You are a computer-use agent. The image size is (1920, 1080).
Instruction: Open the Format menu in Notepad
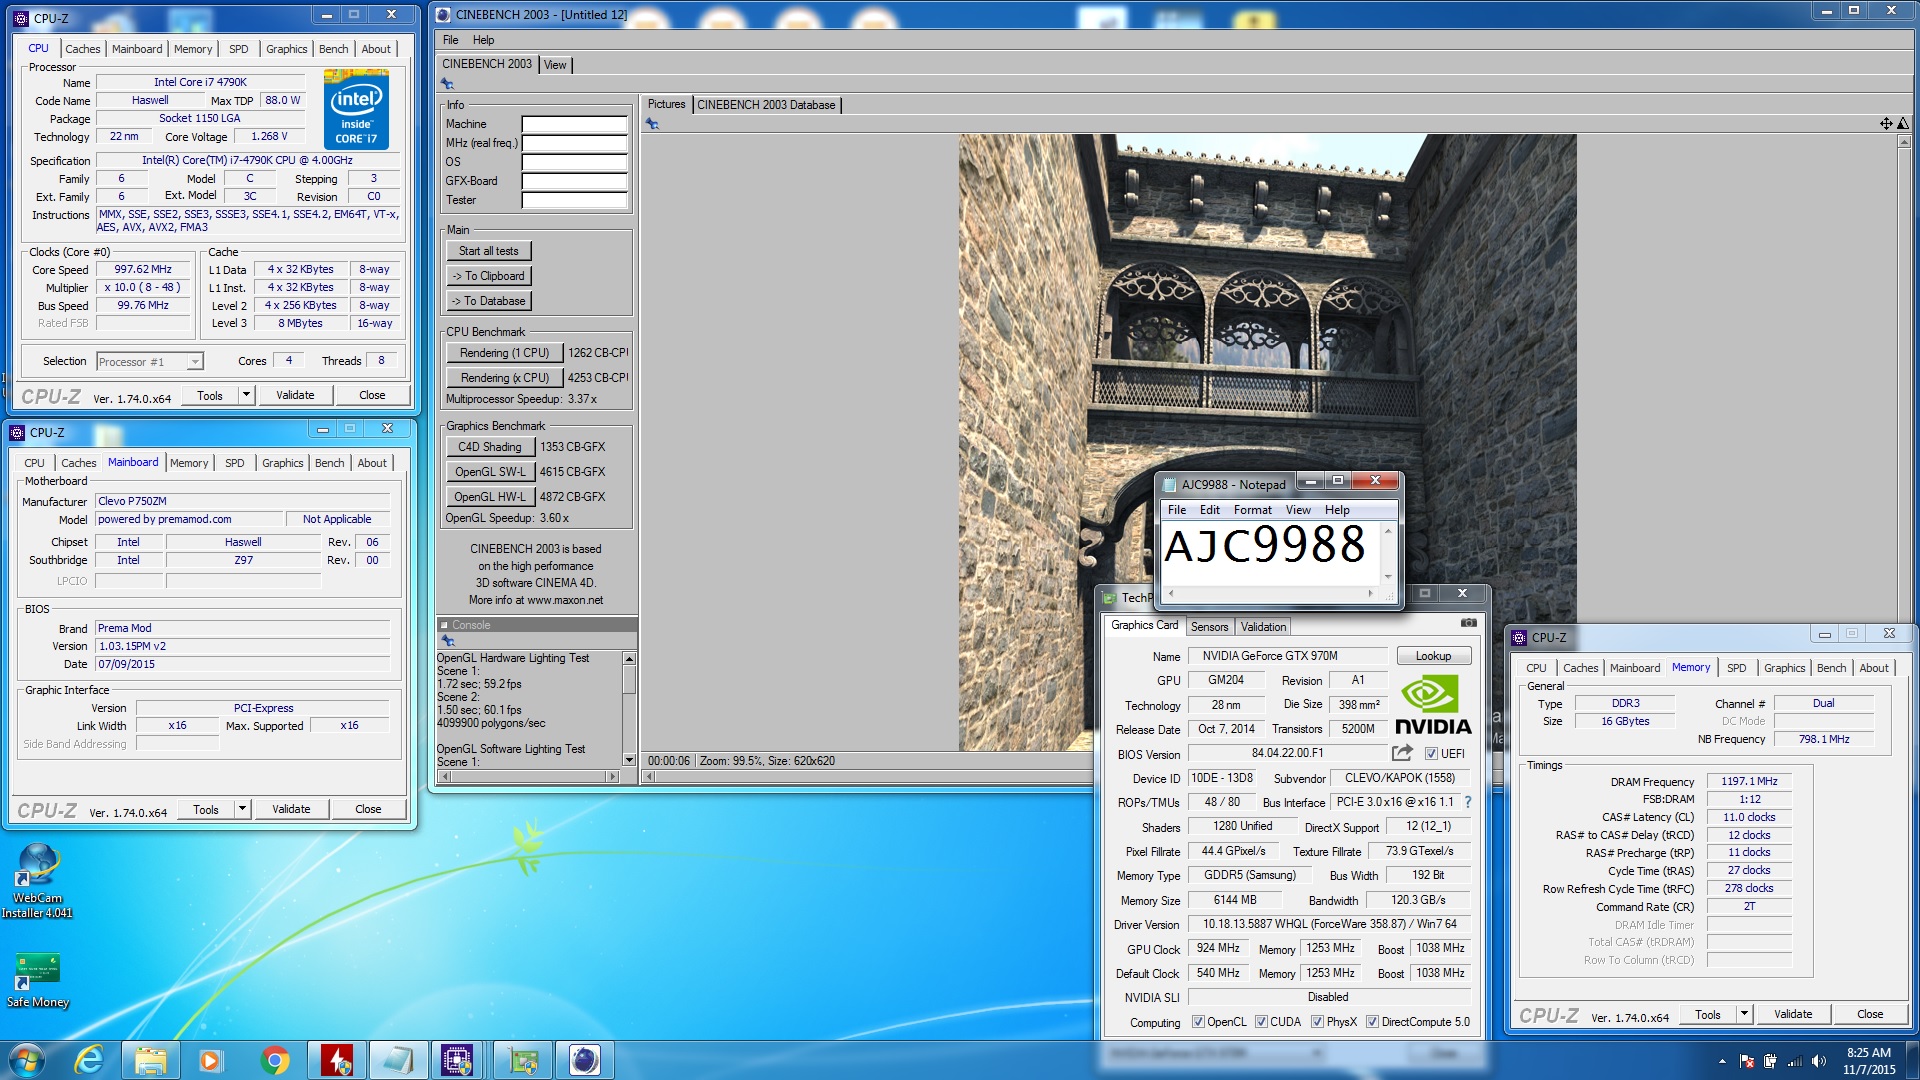pyautogui.click(x=1252, y=510)
